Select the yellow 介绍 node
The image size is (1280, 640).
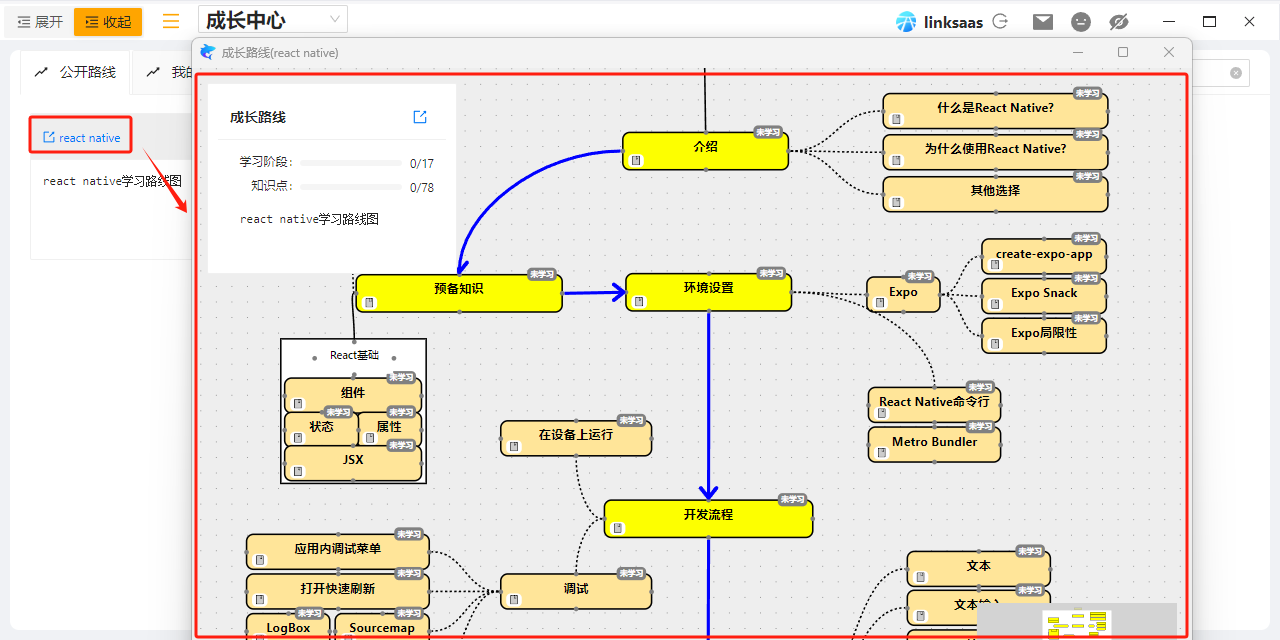pyautogui.click(x=705, y=151)
